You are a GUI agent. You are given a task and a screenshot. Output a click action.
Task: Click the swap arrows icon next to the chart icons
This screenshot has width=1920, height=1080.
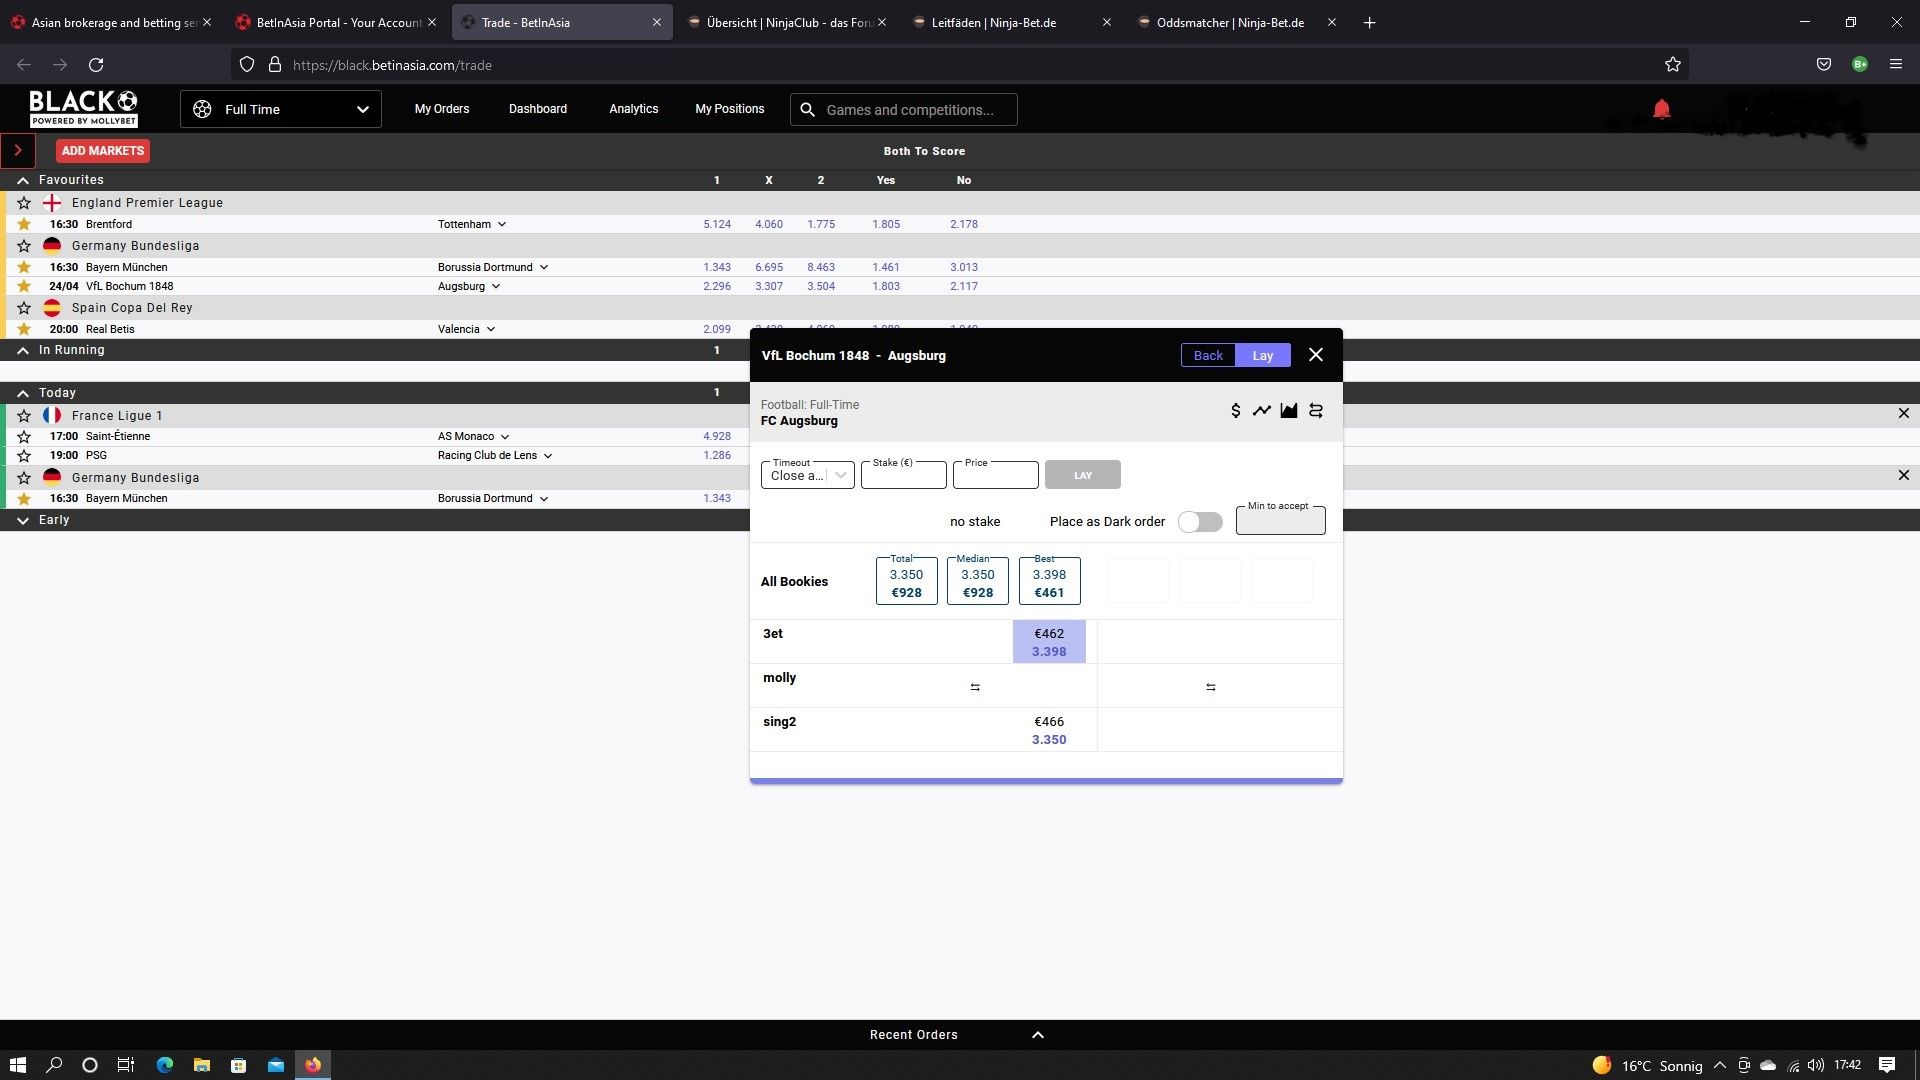tap(1316, 411)
